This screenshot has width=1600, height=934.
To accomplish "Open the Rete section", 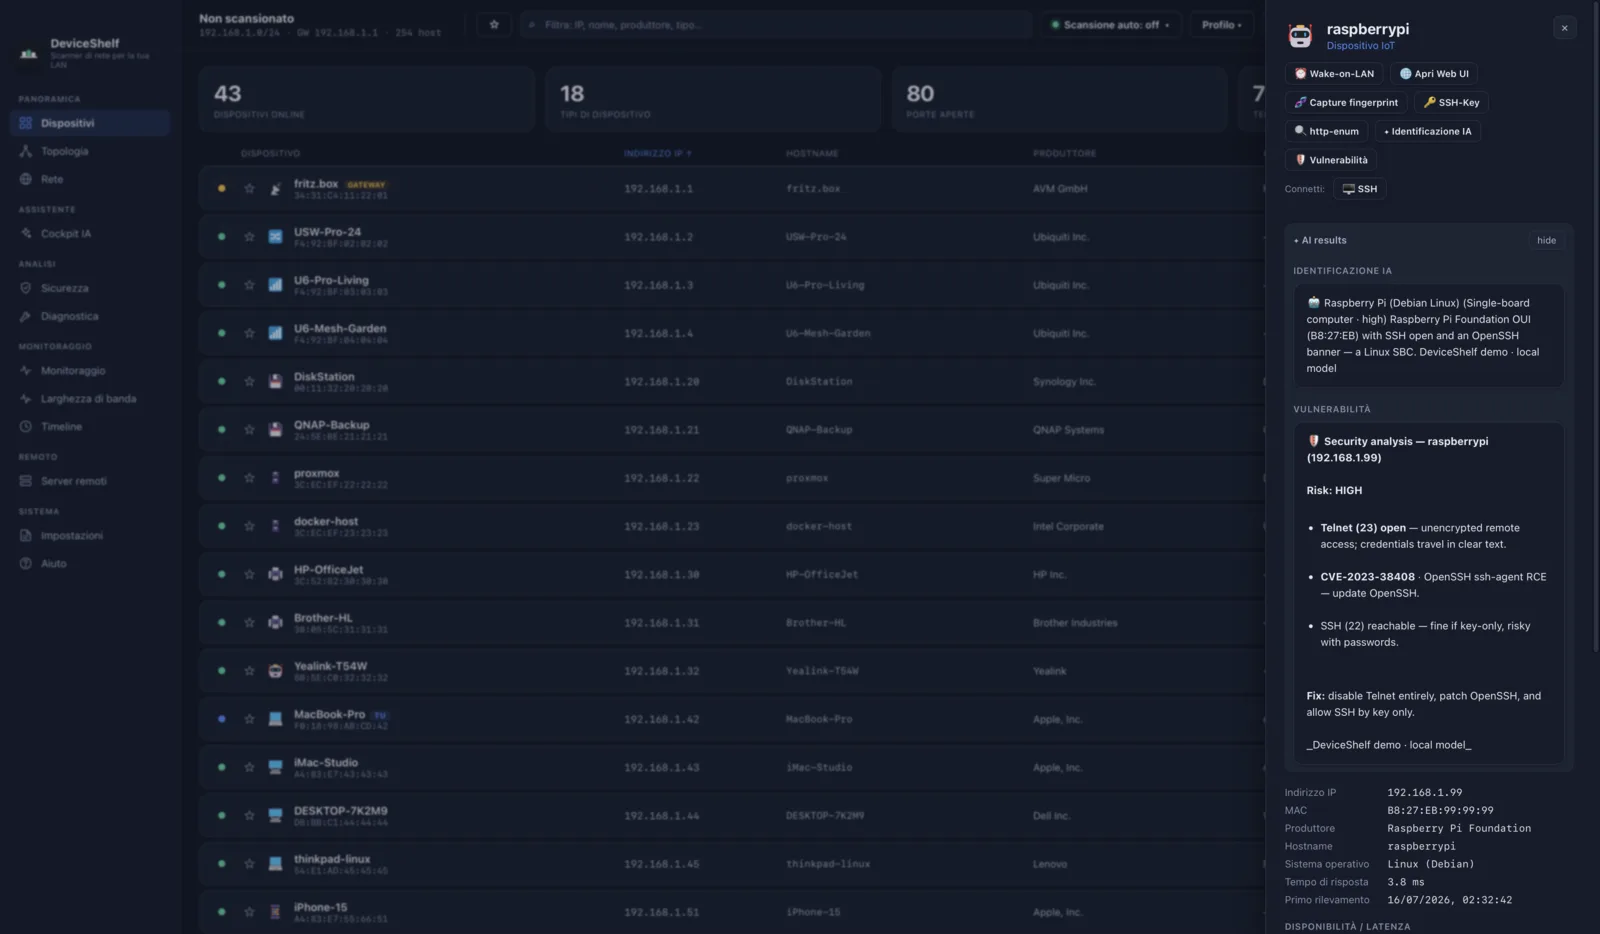I will [90, 179].
